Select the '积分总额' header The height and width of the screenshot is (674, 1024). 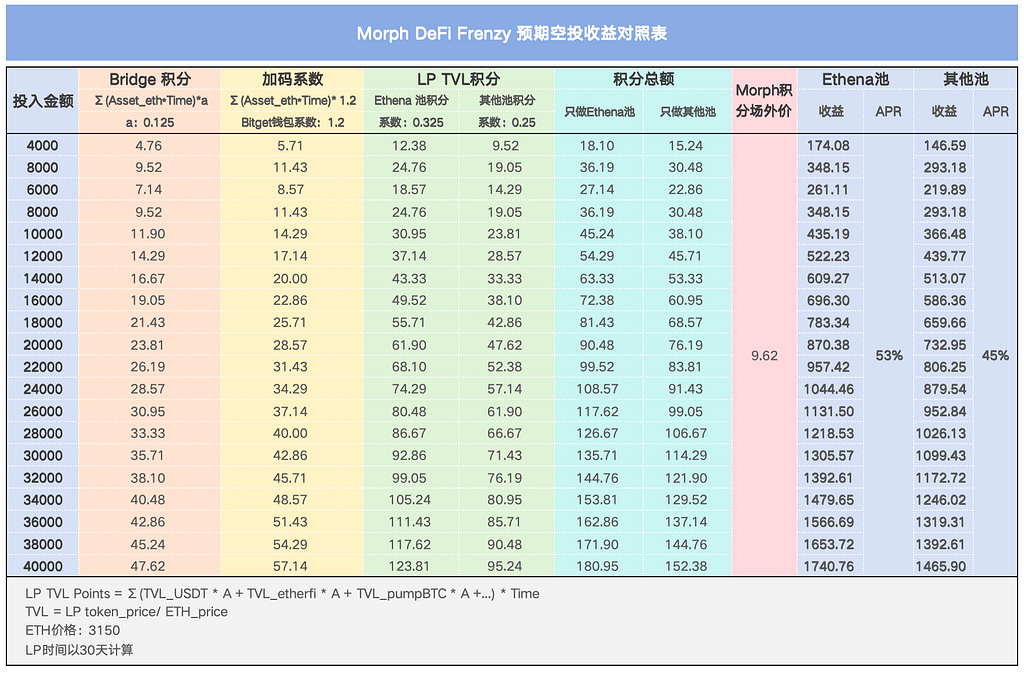(643, 79)
